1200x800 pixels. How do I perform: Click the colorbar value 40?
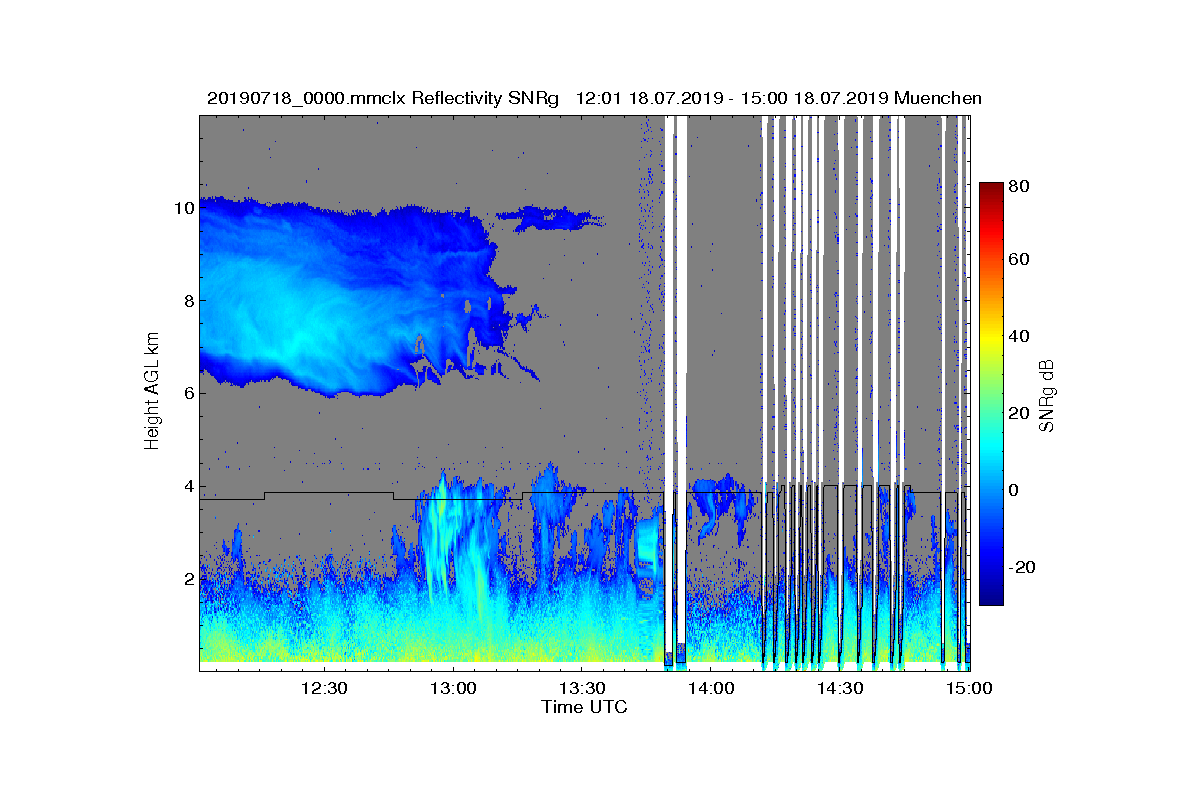coord(1020,336)
